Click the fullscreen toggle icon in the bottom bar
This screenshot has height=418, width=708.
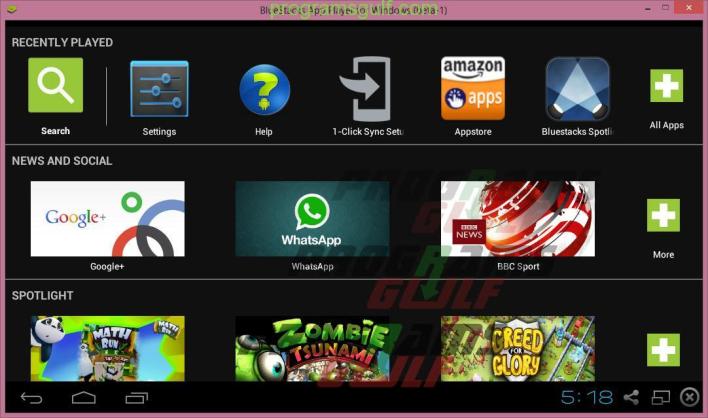coord(661,397)
